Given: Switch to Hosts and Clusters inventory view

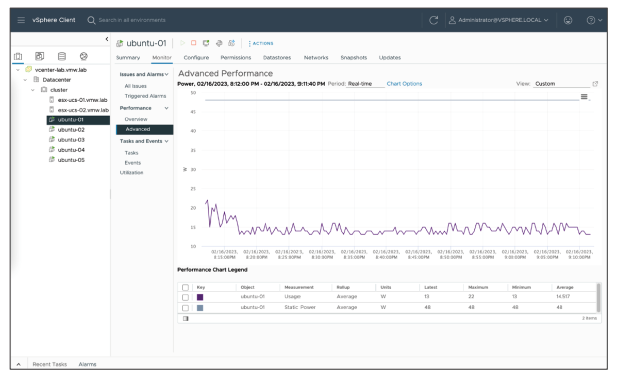Looking at the screenshot, I should pyautogui.click(x=18, y=56).
